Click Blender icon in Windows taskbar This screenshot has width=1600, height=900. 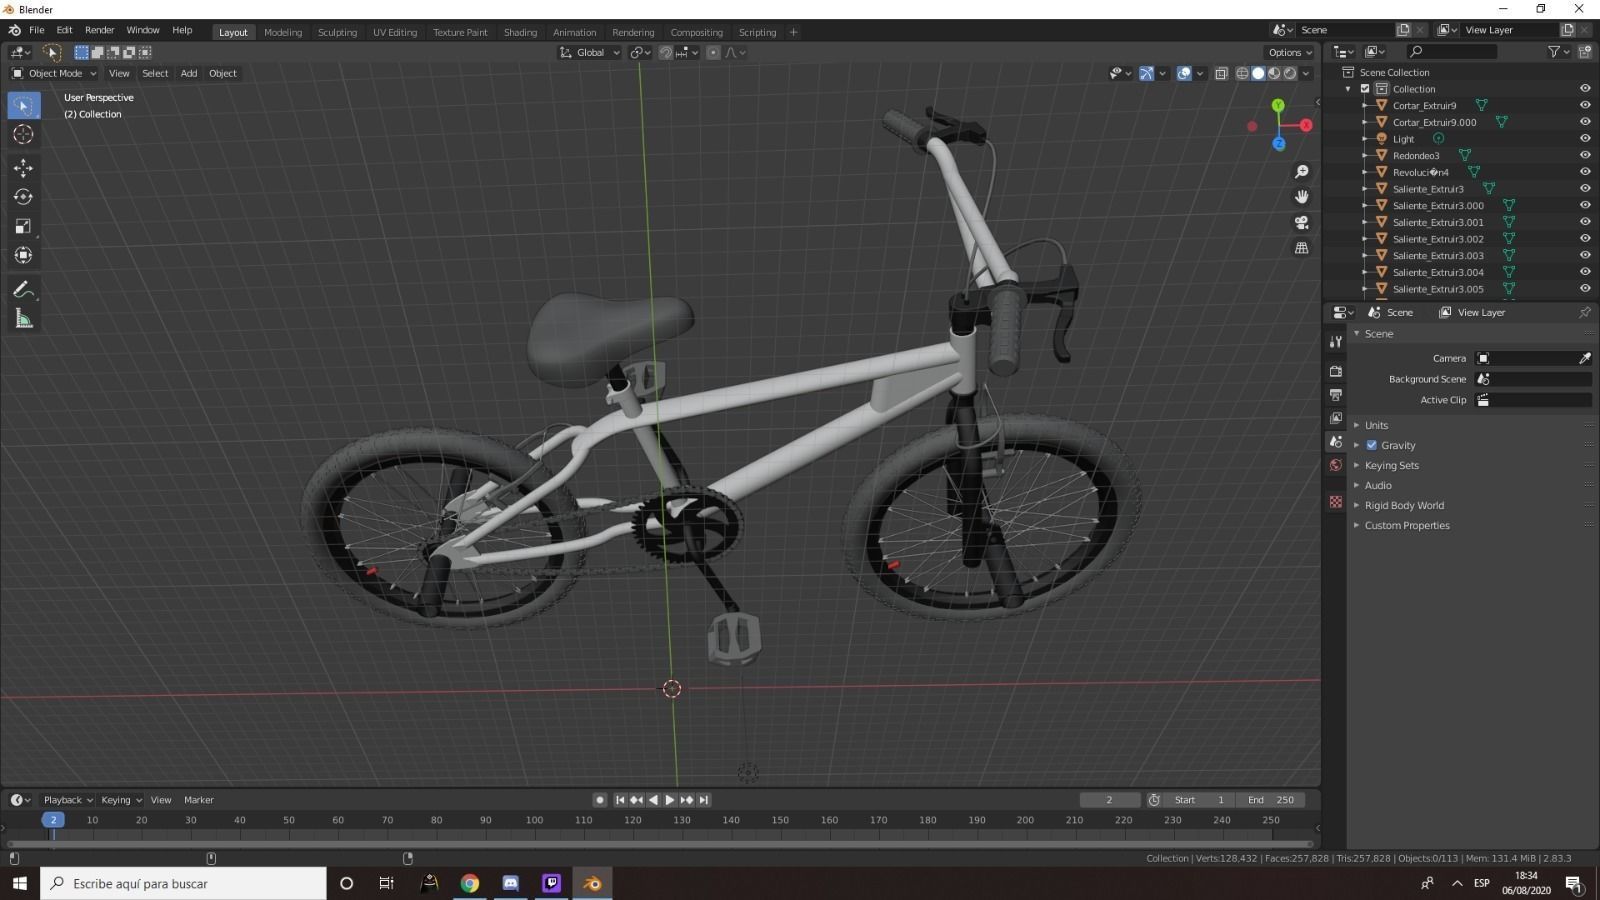pyautogui.click(x=592, y=883)
